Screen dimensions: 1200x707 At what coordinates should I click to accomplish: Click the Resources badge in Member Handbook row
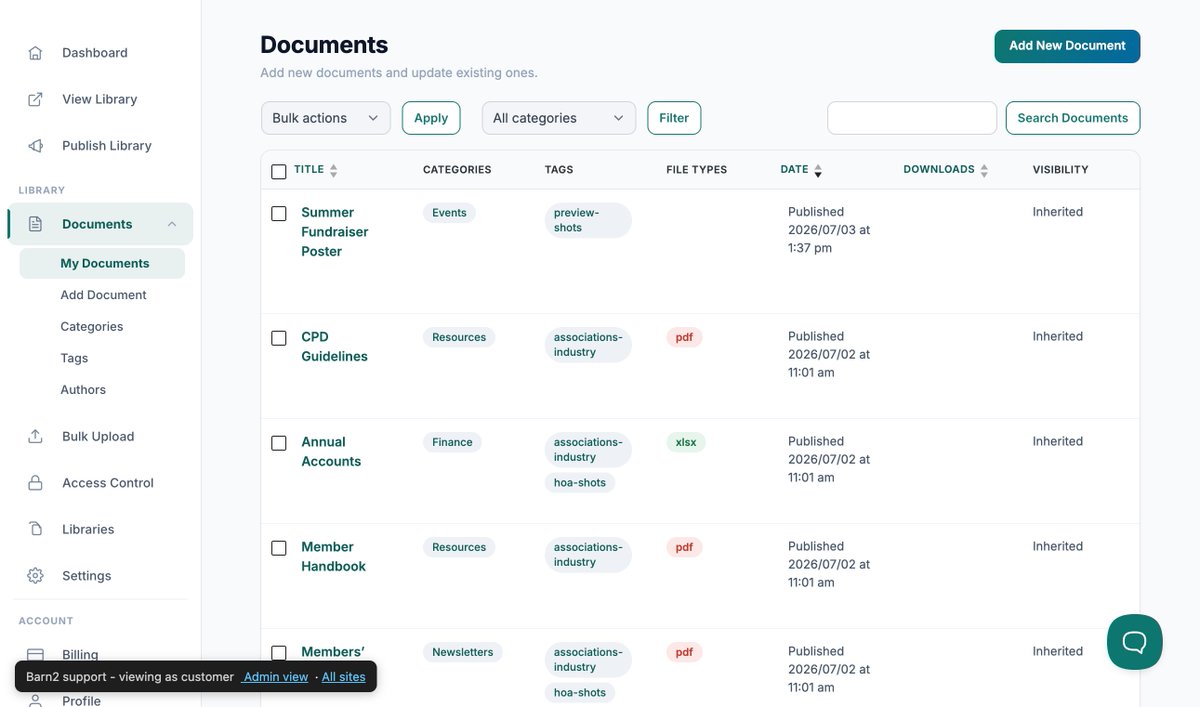click(x=459, y=547)
